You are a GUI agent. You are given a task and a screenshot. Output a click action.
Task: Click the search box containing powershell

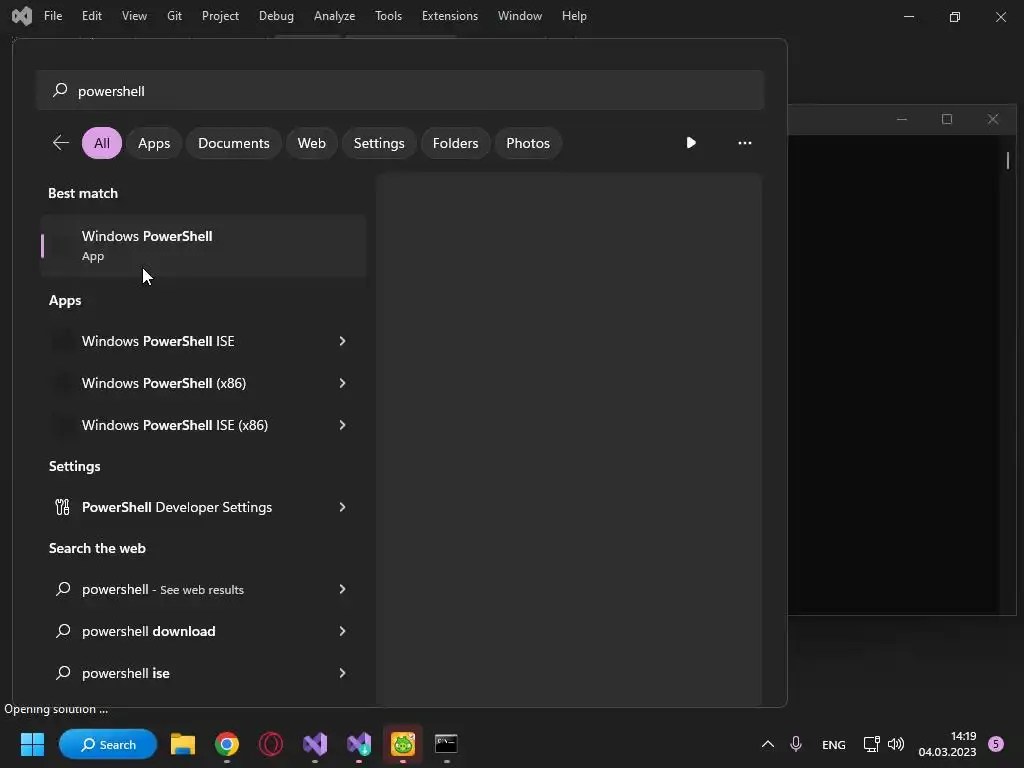point(400,90)
